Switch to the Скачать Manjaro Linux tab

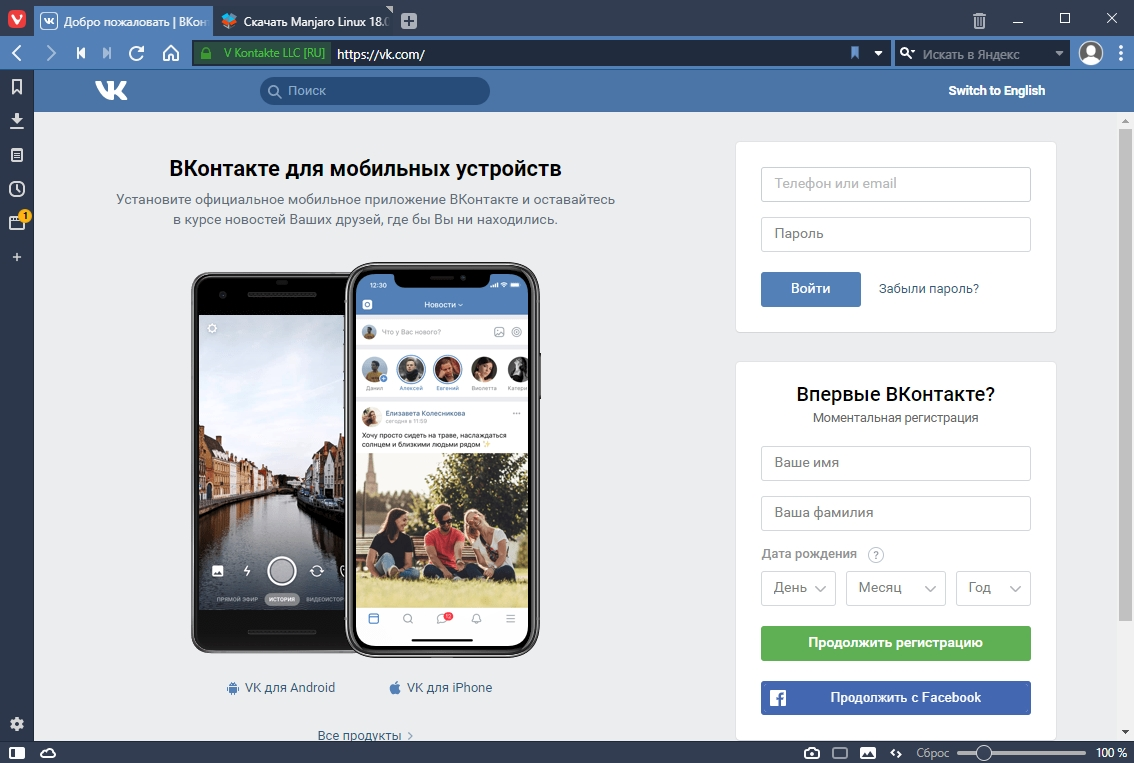point(304,21)
